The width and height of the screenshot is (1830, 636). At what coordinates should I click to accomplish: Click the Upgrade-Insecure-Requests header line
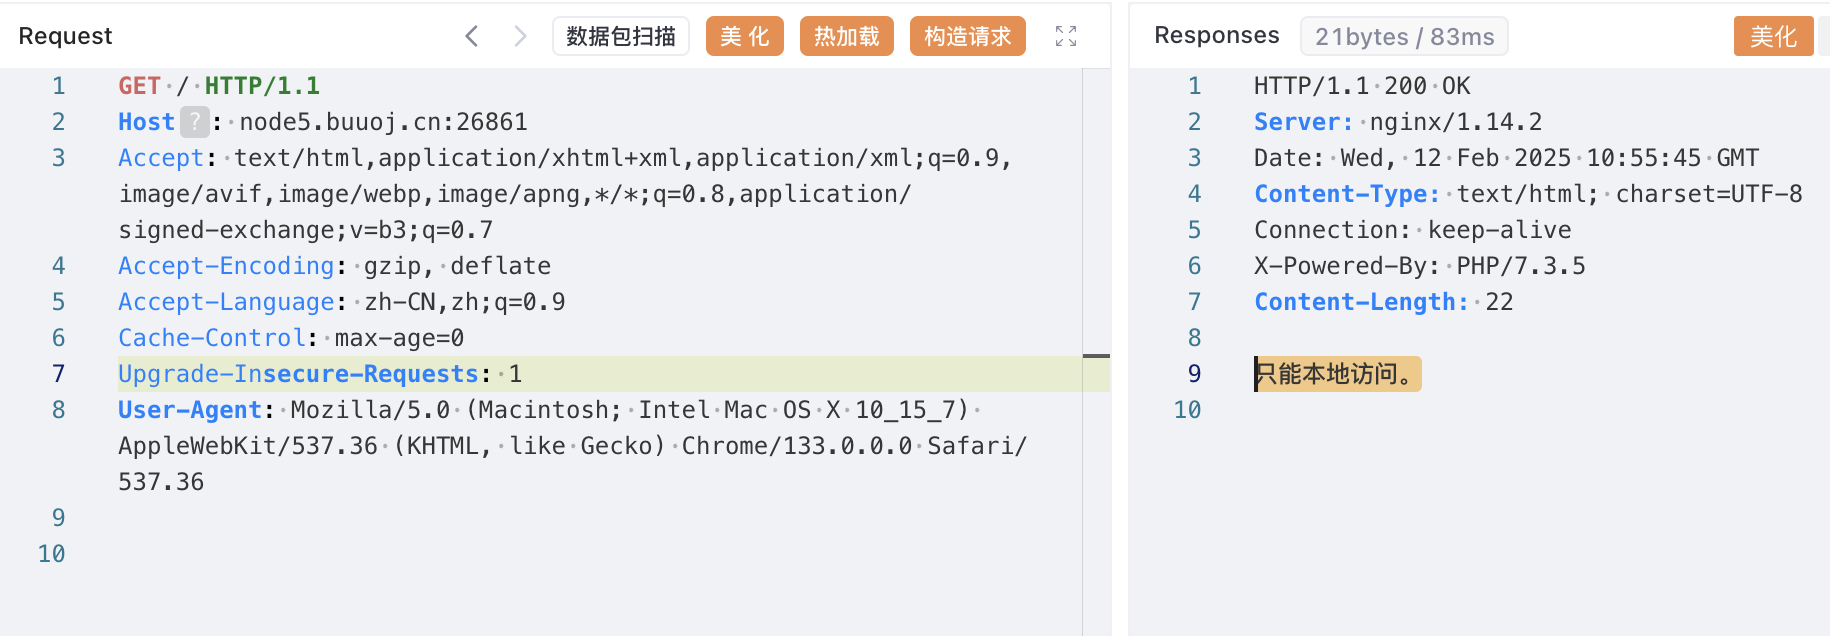pos(298,374)
